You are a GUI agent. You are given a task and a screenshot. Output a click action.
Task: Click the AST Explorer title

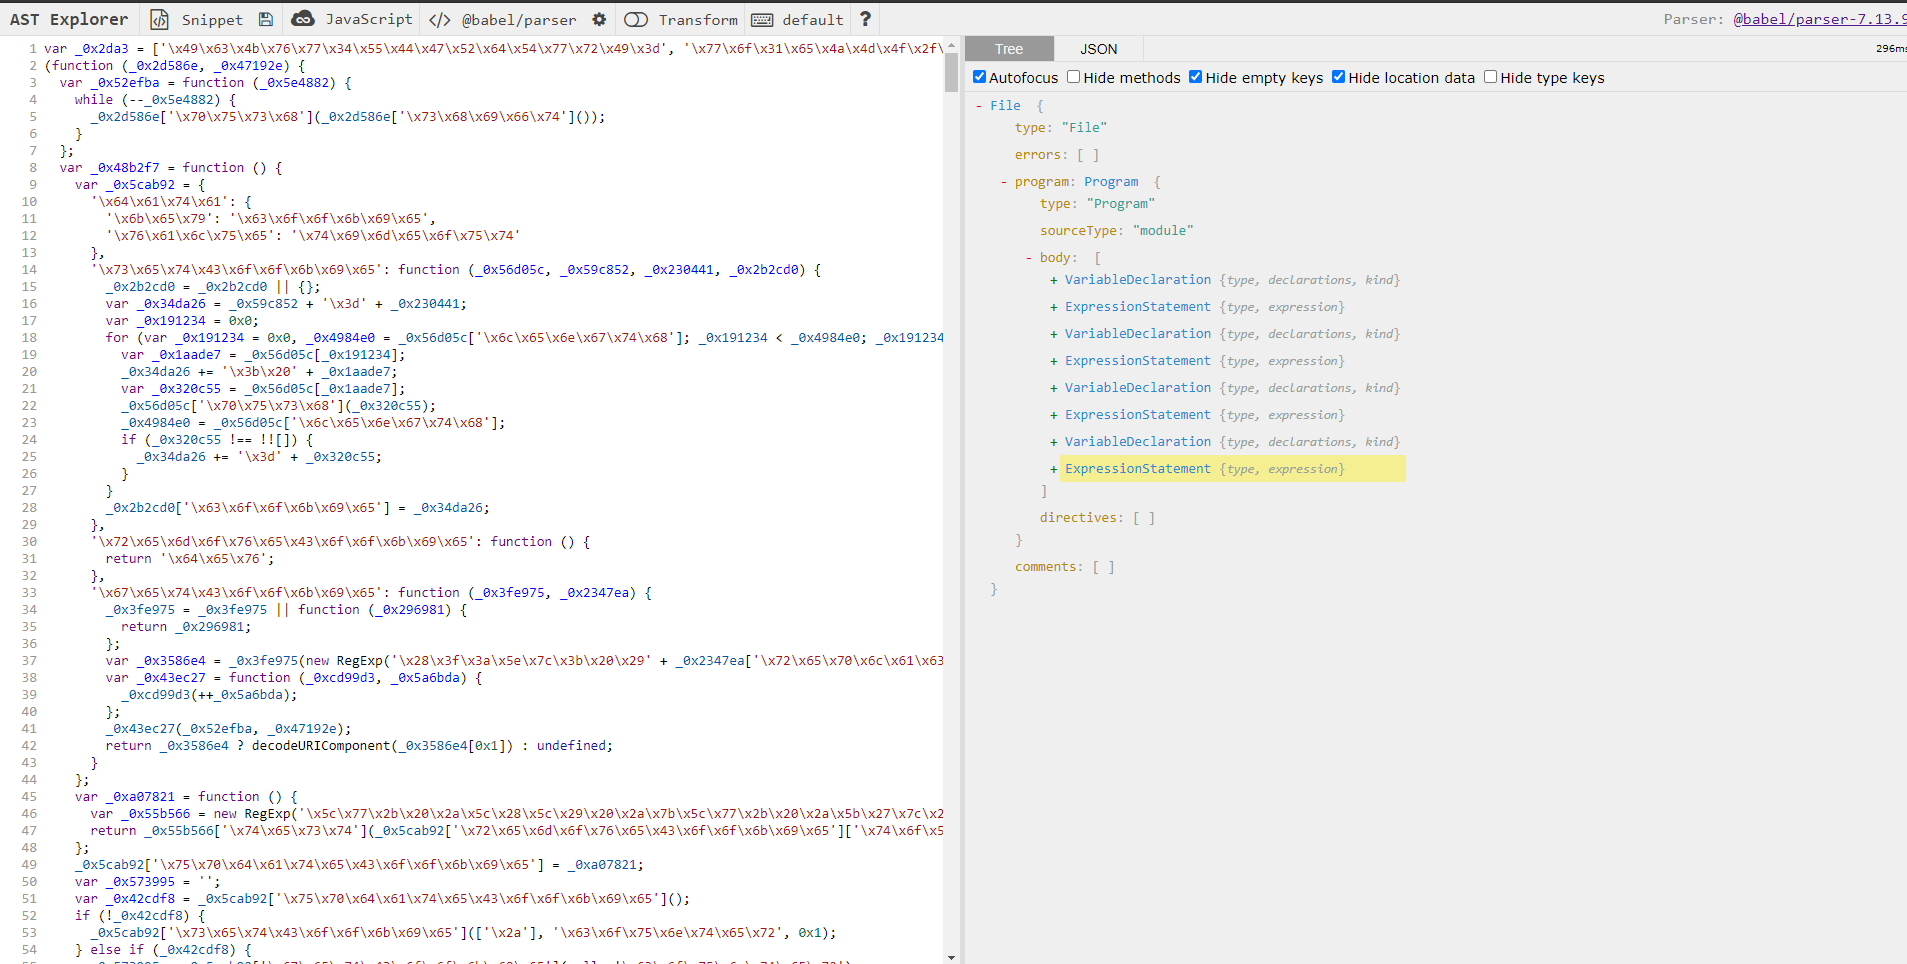[x=69, y=19]
